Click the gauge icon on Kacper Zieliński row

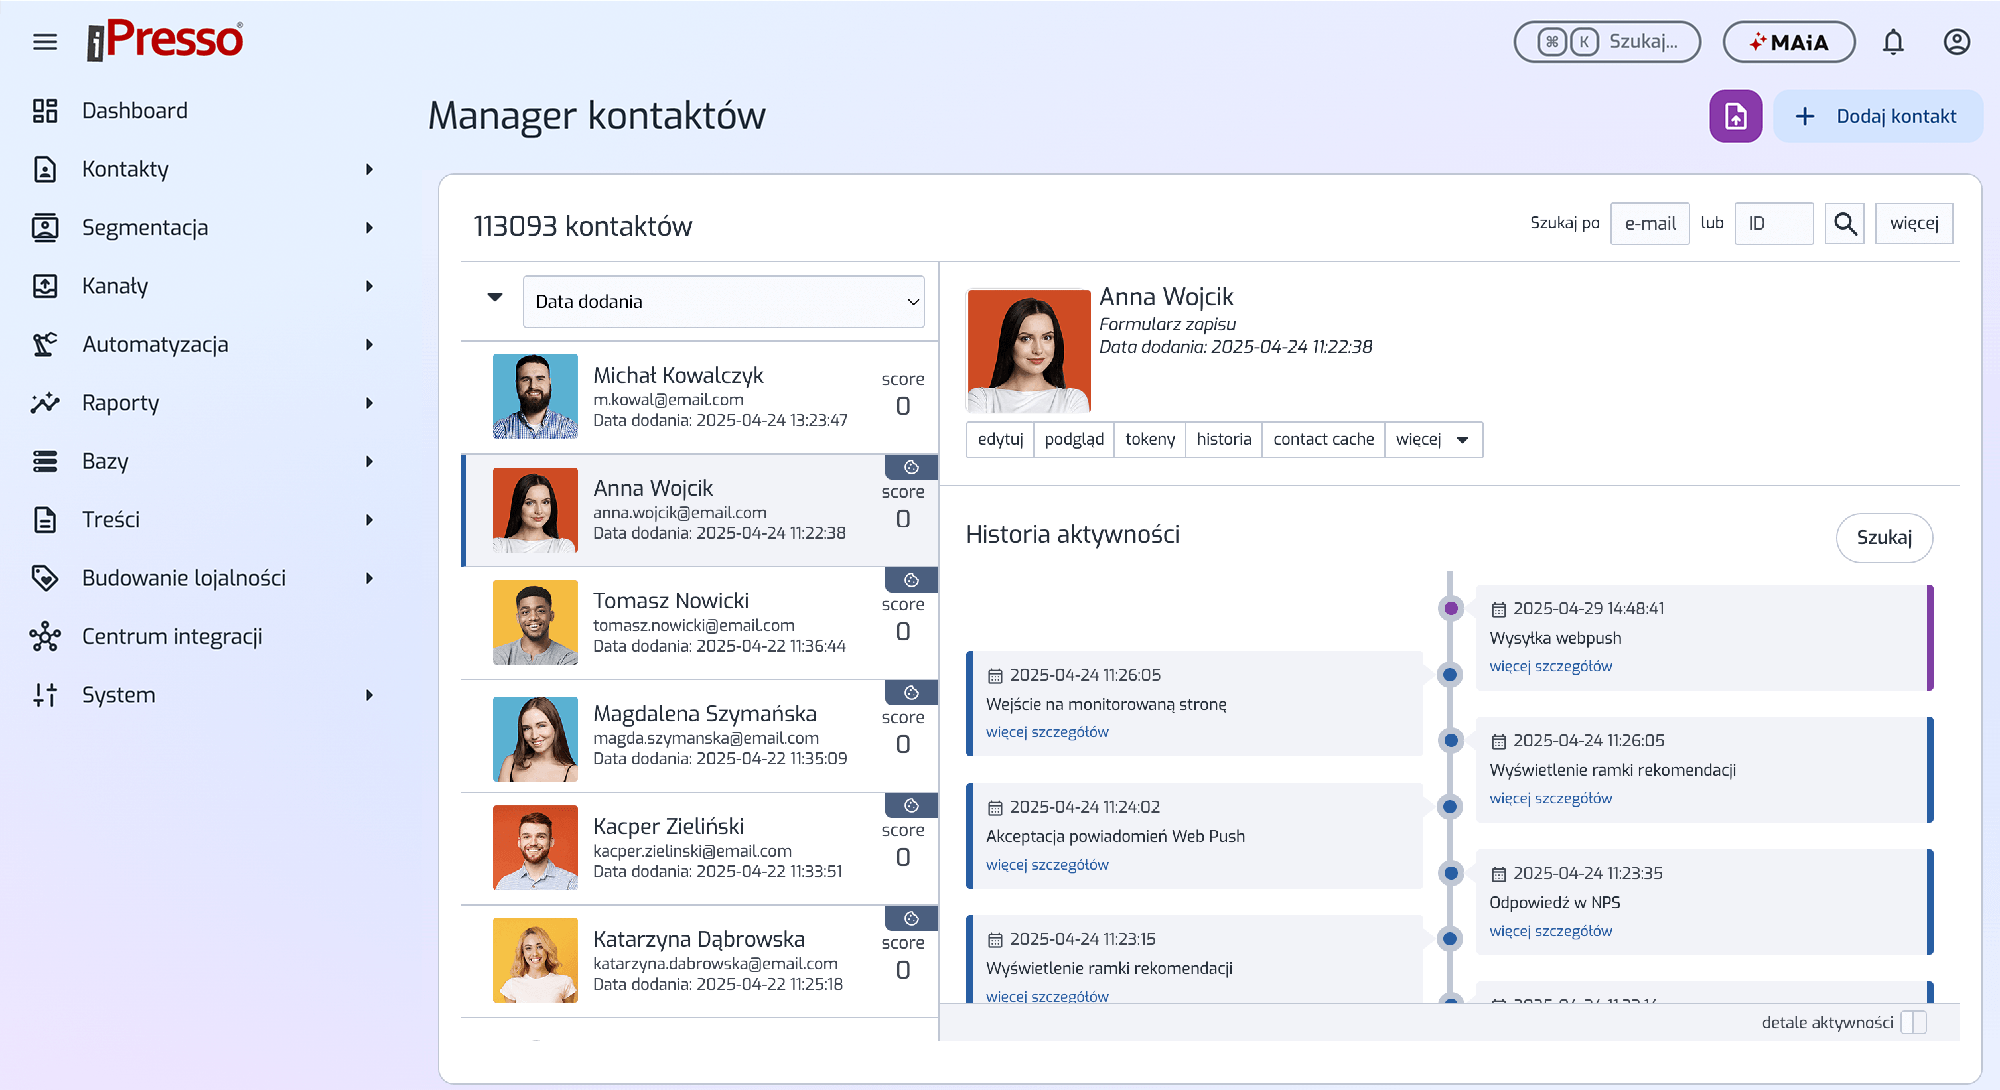tap(911, 806)
